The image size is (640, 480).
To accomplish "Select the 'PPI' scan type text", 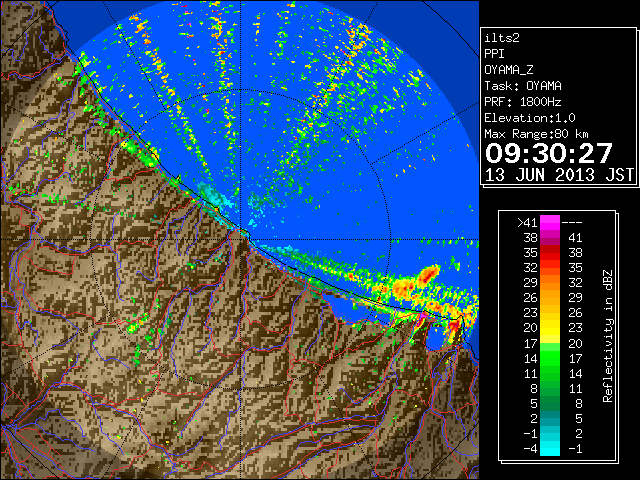I will (x=494, y=54).
